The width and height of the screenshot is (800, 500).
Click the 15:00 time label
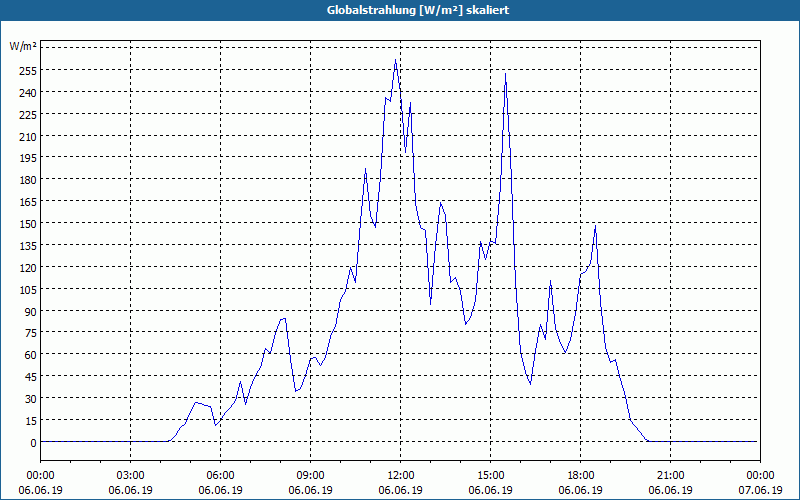pyautogui.click(x=490, y=476)
